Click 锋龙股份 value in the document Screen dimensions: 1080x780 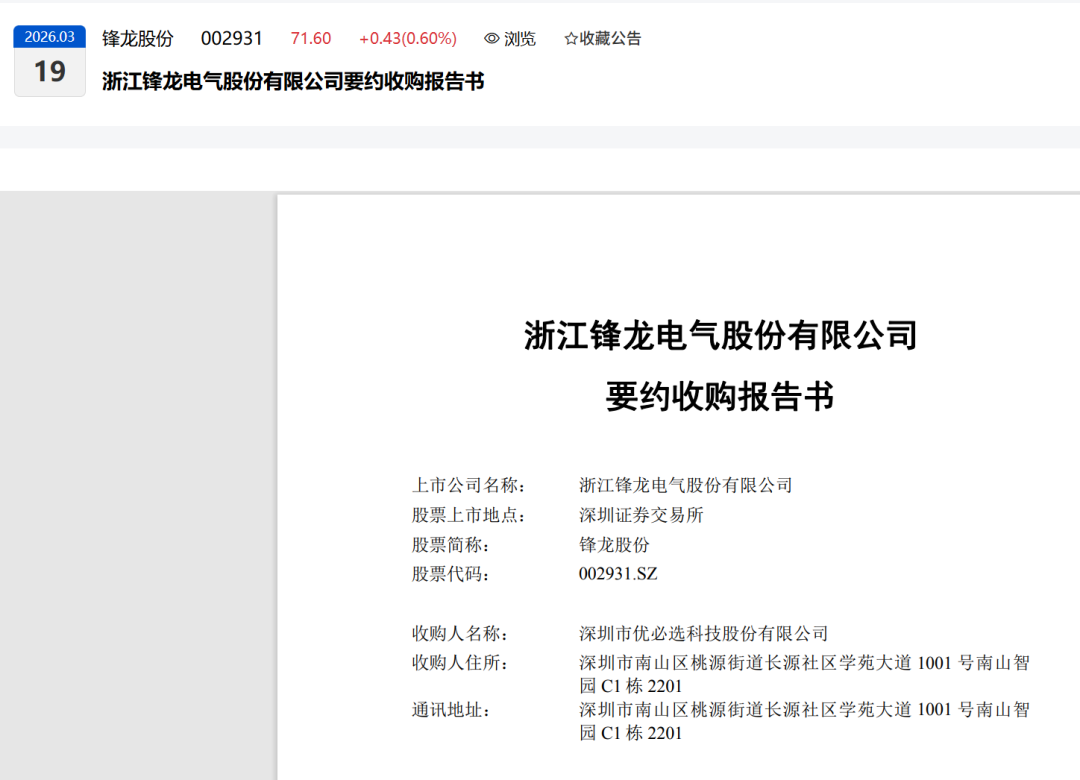[614, 544]
